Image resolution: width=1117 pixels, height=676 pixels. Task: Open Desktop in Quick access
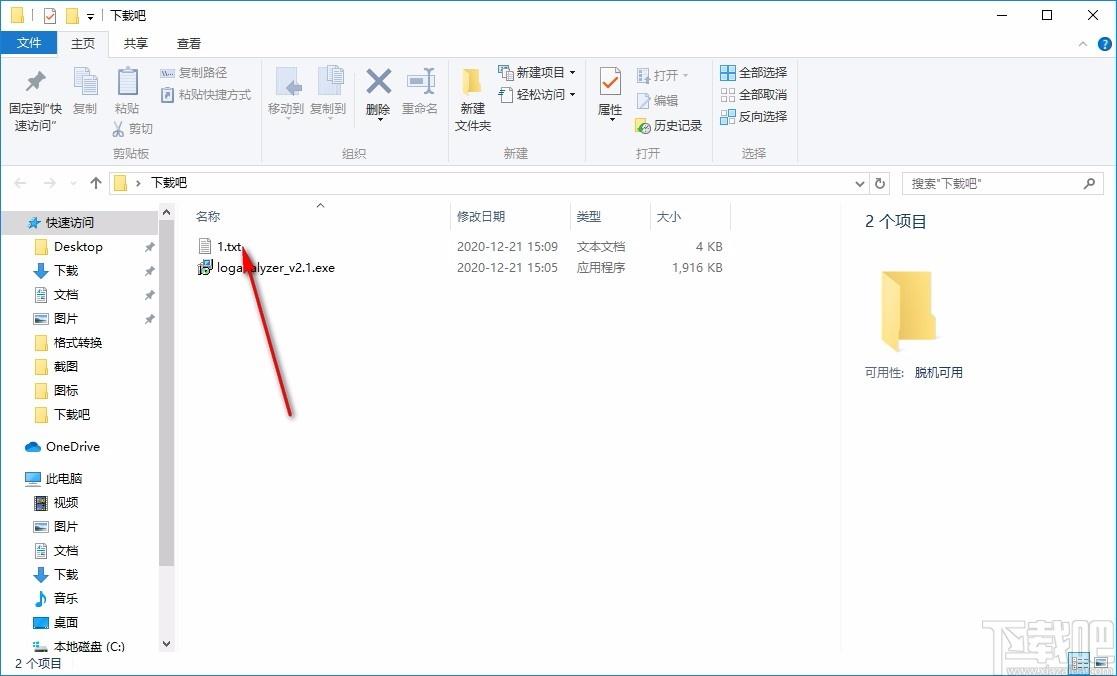(x=78, y=246)
